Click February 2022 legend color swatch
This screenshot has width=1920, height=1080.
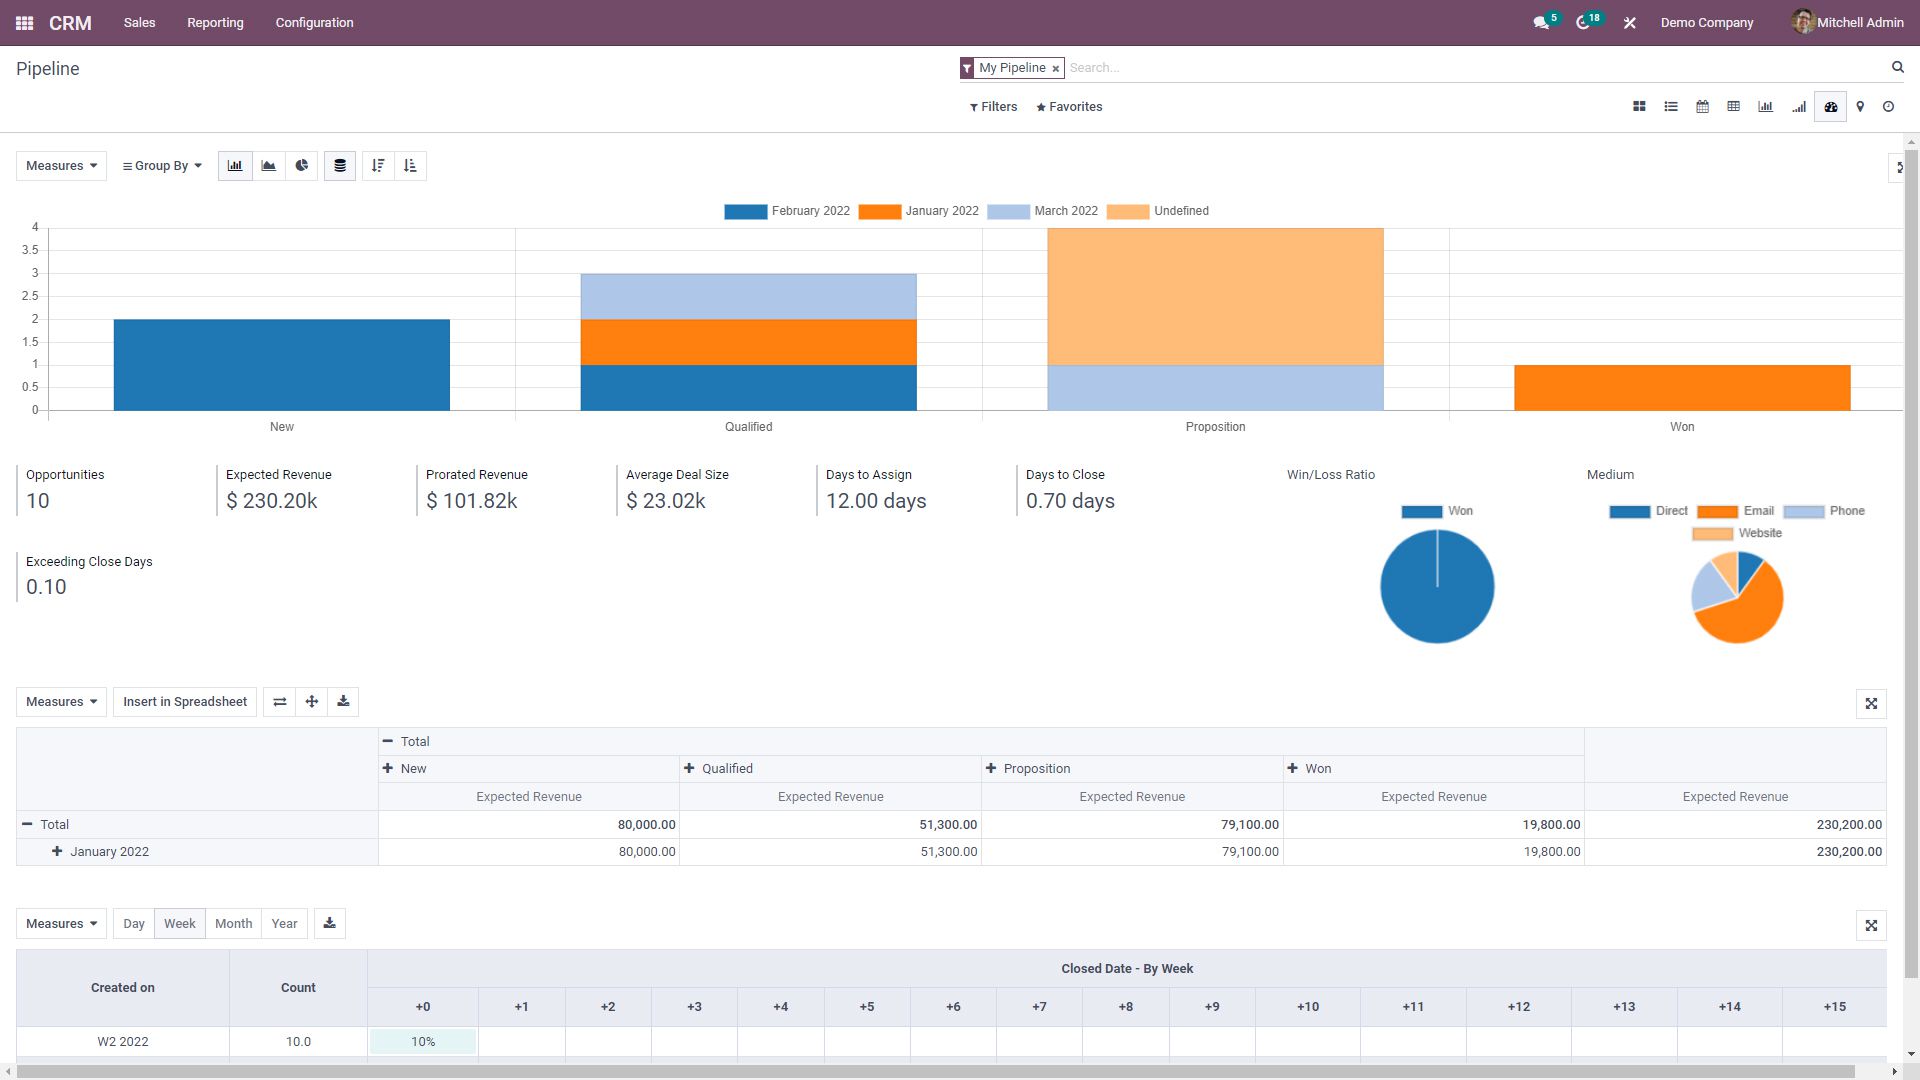tap(745, 212)
